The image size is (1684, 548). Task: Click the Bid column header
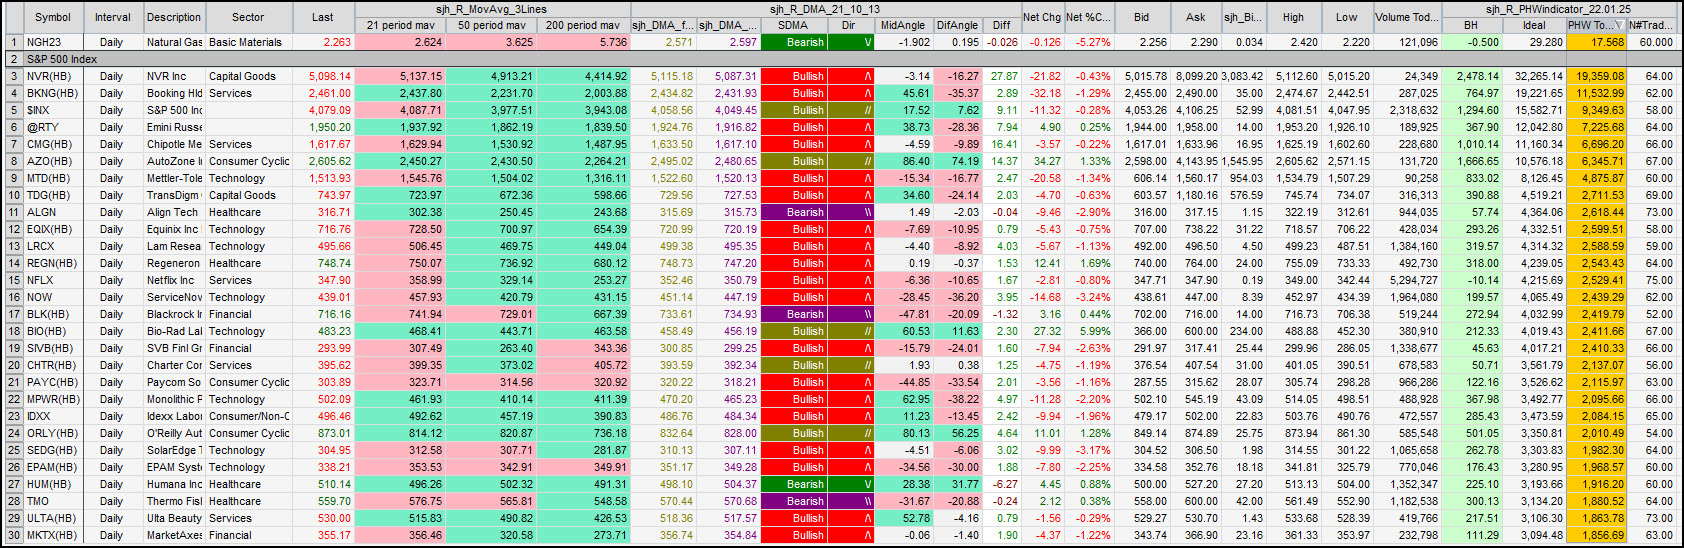(1141, 17)
